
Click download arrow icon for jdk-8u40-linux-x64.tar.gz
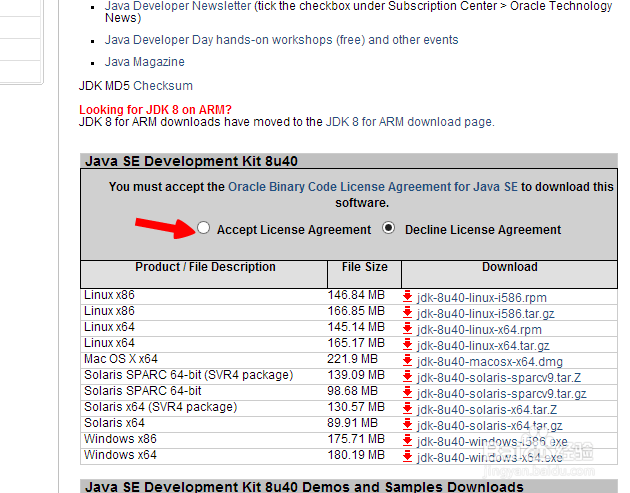[x=407, y=345]
